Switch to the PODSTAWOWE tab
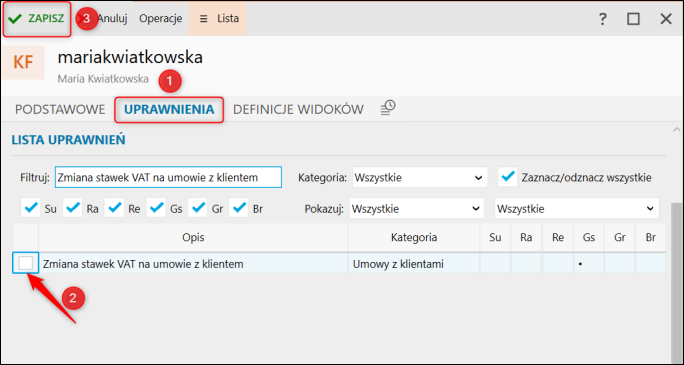The width and height of the screenshot is (684, 365). [x=60, y=109]
